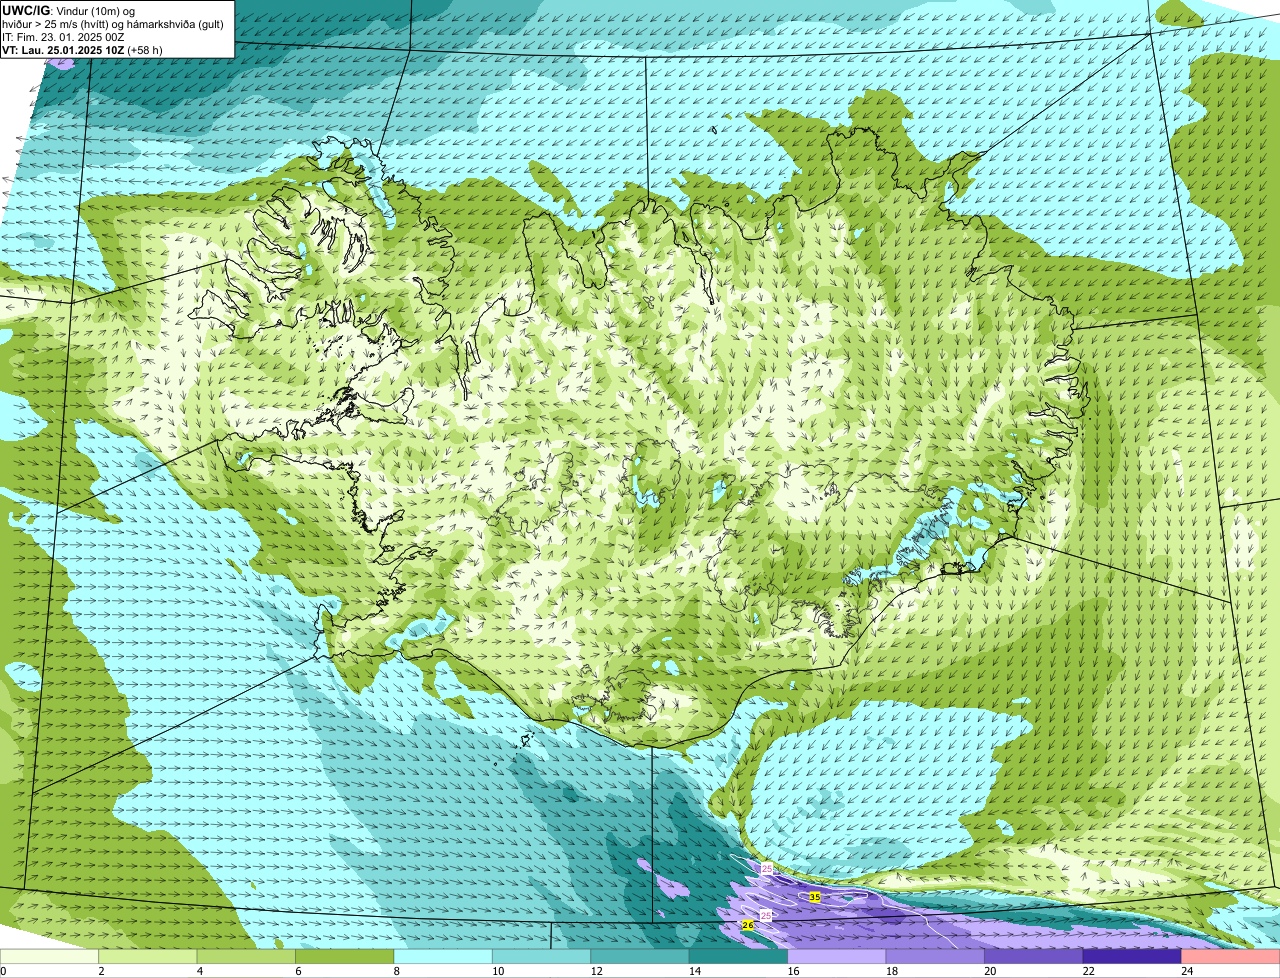
Task: Click the legend scale value 14
Action: [x=695, y=971]
